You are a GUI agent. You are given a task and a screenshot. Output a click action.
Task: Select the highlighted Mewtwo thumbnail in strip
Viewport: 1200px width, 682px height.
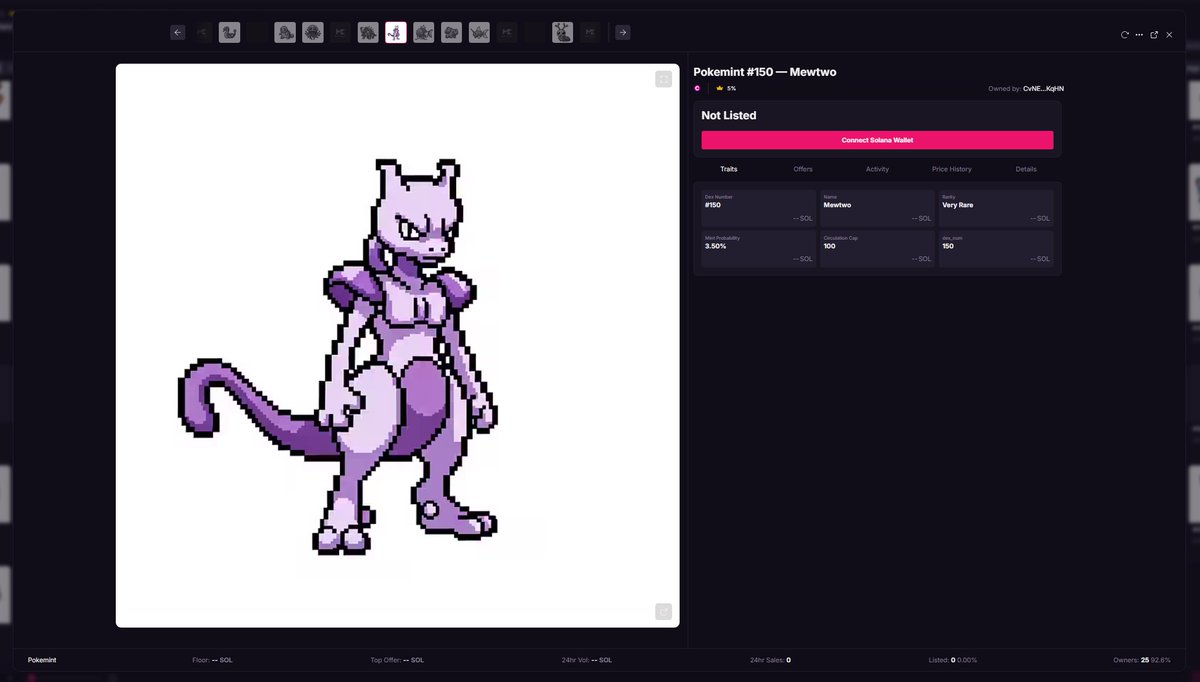tap(396, 32)
